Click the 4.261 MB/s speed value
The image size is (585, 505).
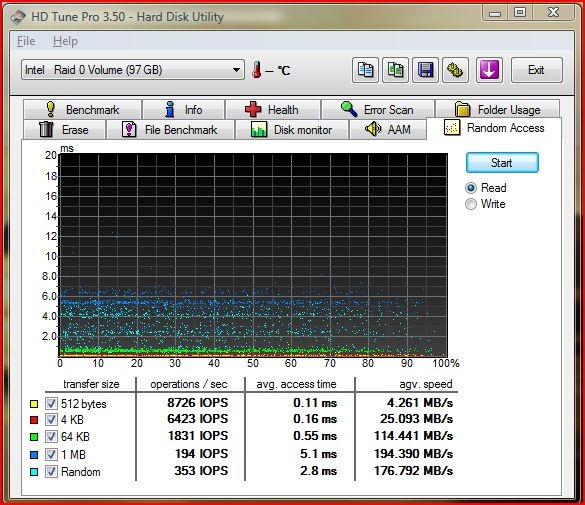pyautogui.click(x=420, y=403)
